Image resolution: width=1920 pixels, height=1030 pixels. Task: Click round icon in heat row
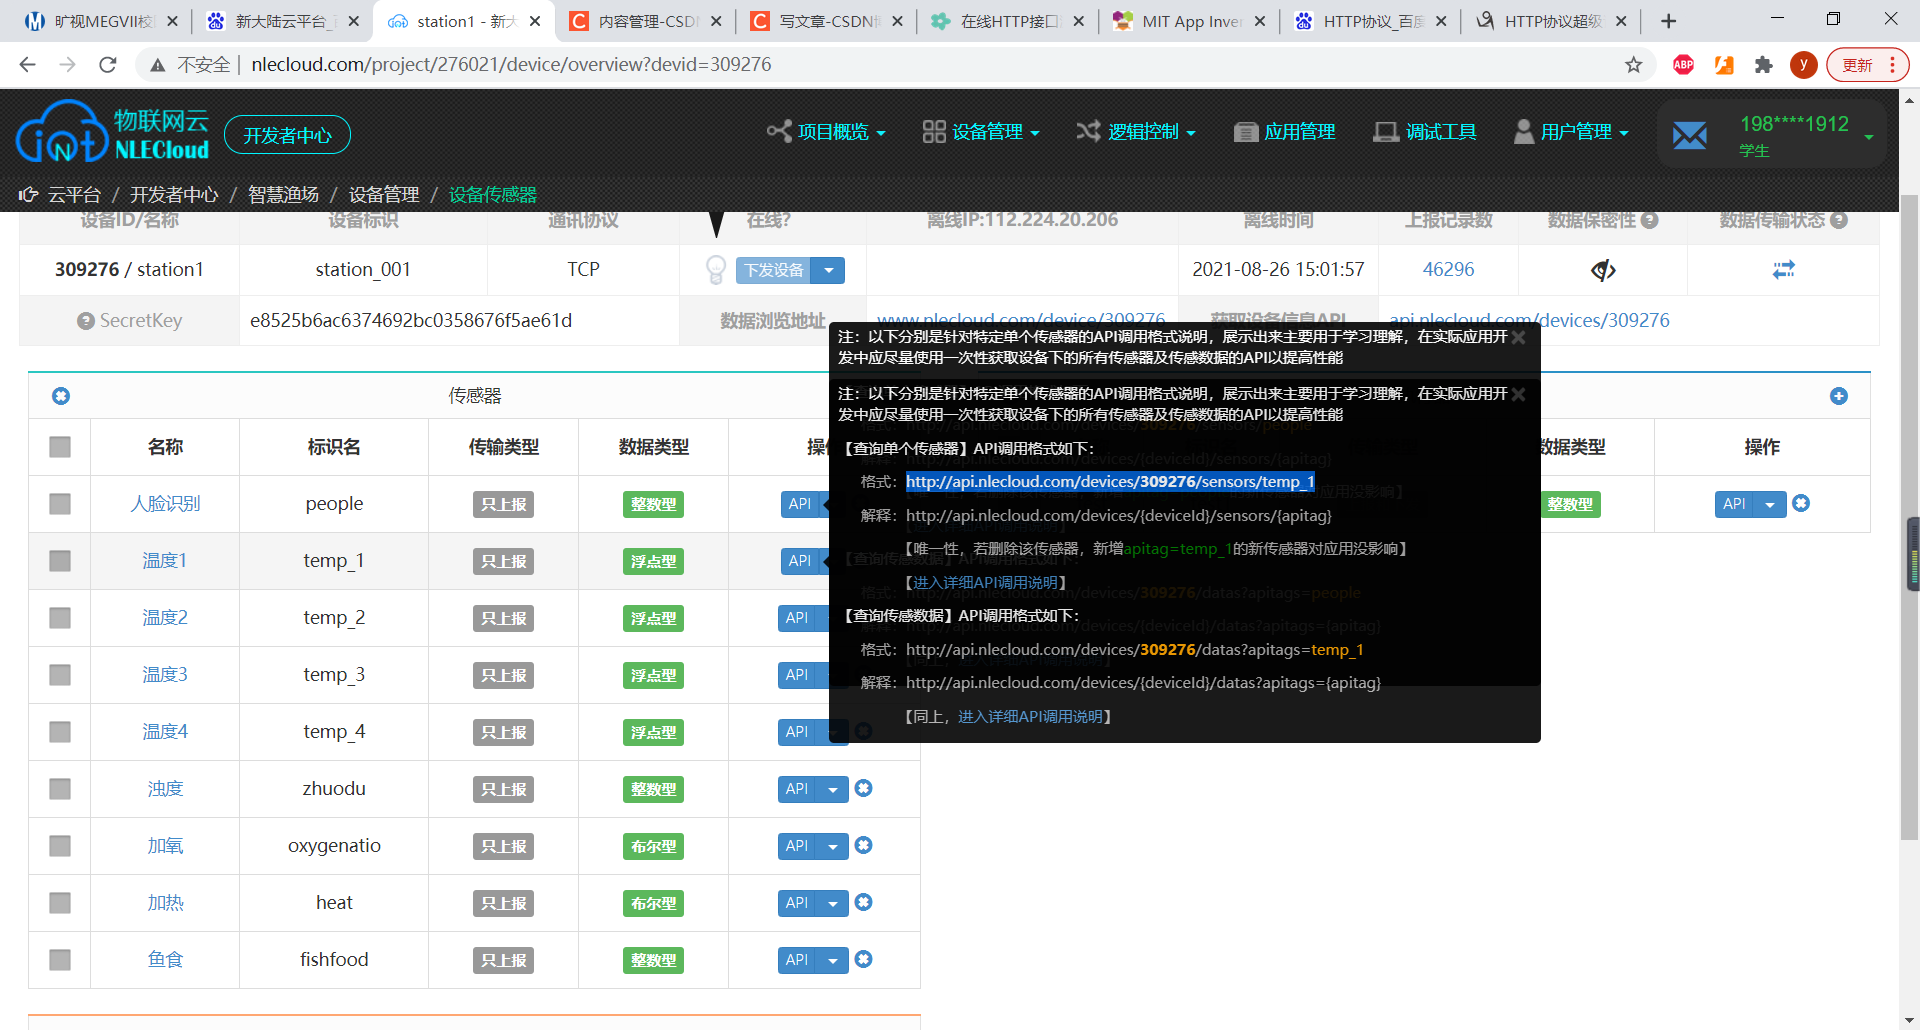click(x=864, y=902)
